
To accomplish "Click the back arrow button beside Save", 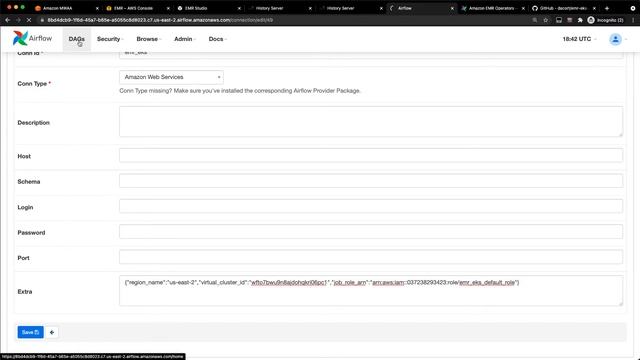I will point(52,332).
